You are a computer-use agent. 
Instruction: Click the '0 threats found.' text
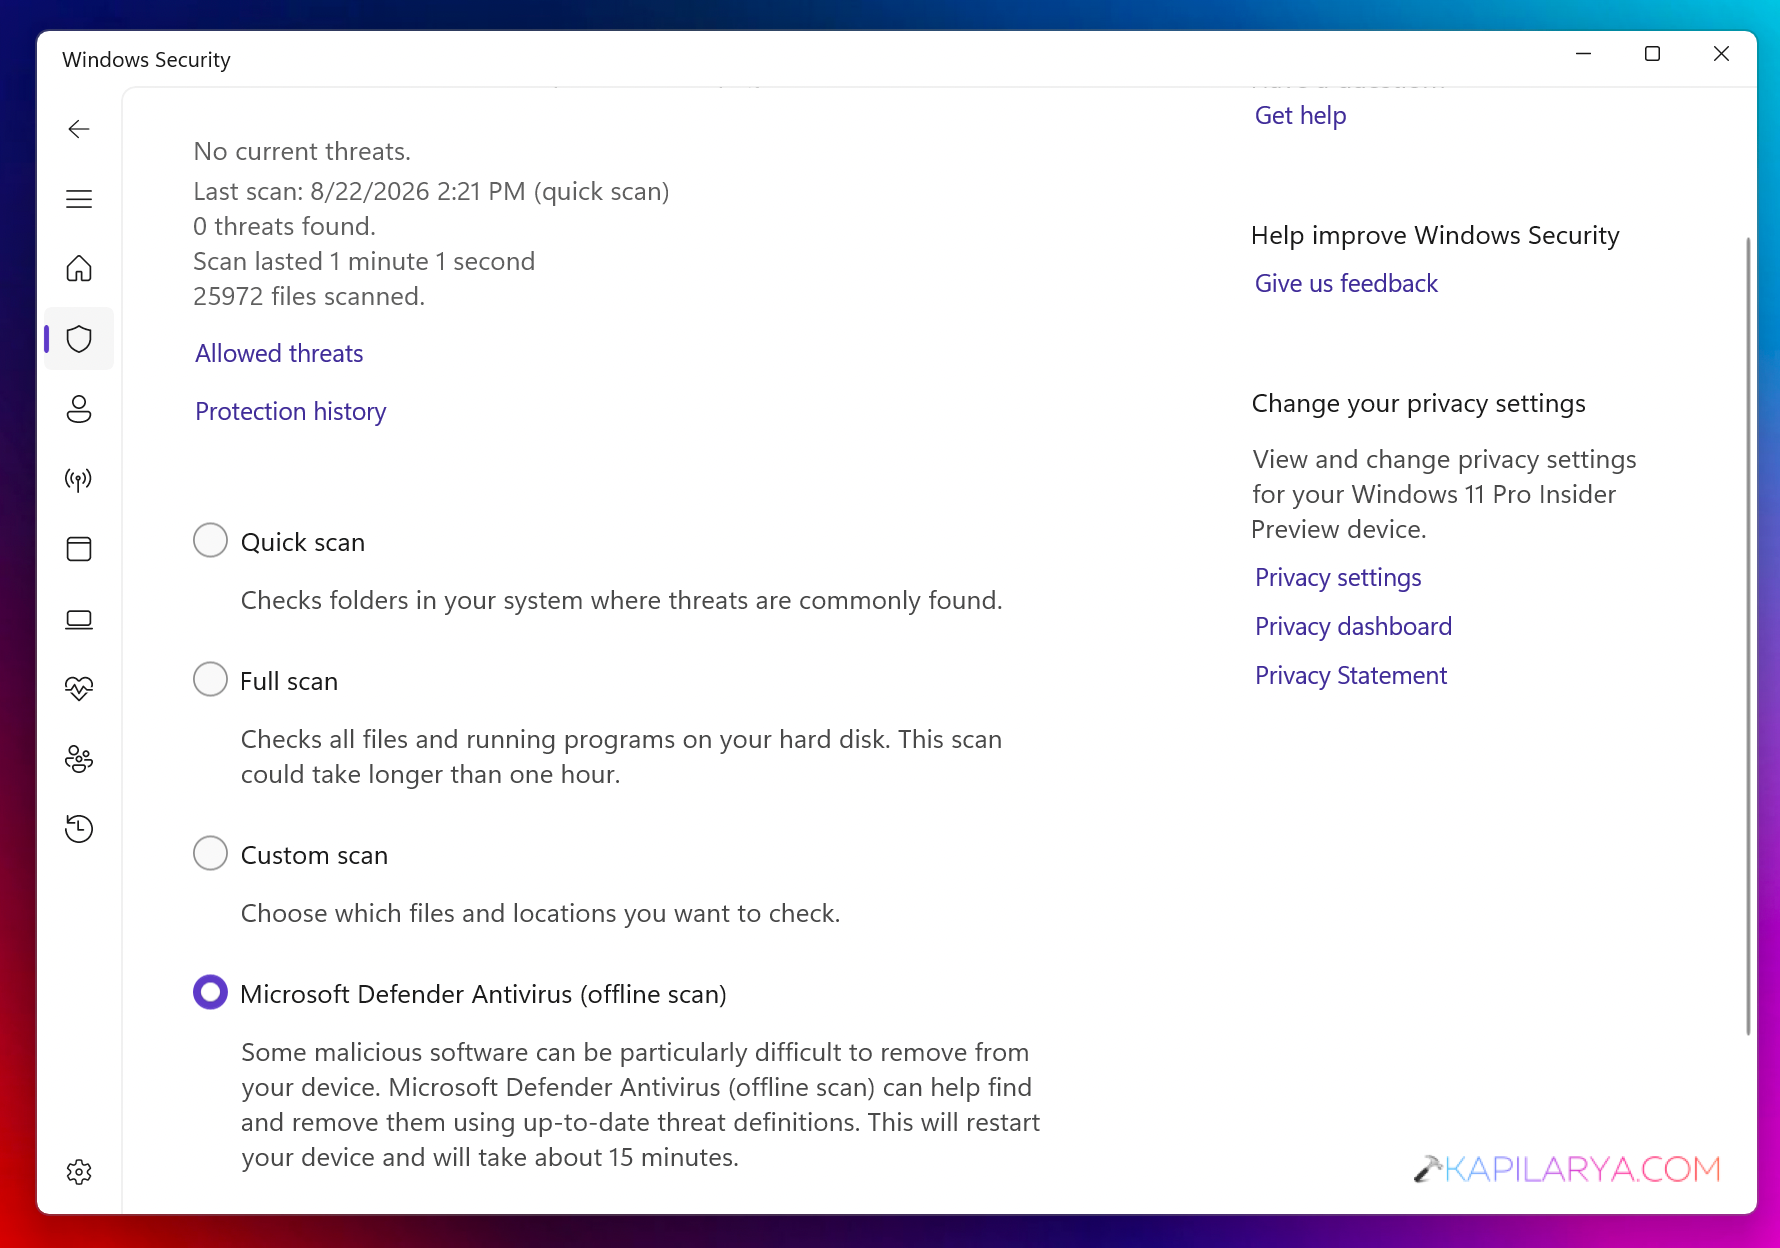[284, 227]
